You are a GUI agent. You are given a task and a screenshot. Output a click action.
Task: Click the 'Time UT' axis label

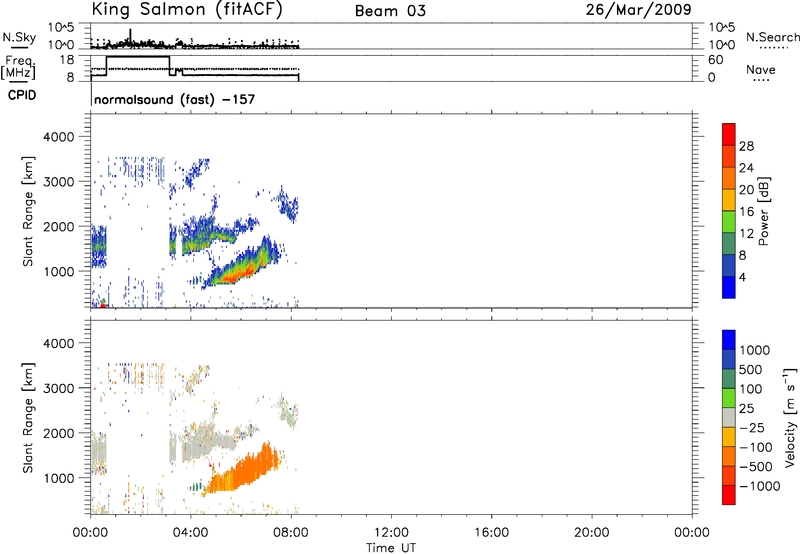click(x=391, y=548)
